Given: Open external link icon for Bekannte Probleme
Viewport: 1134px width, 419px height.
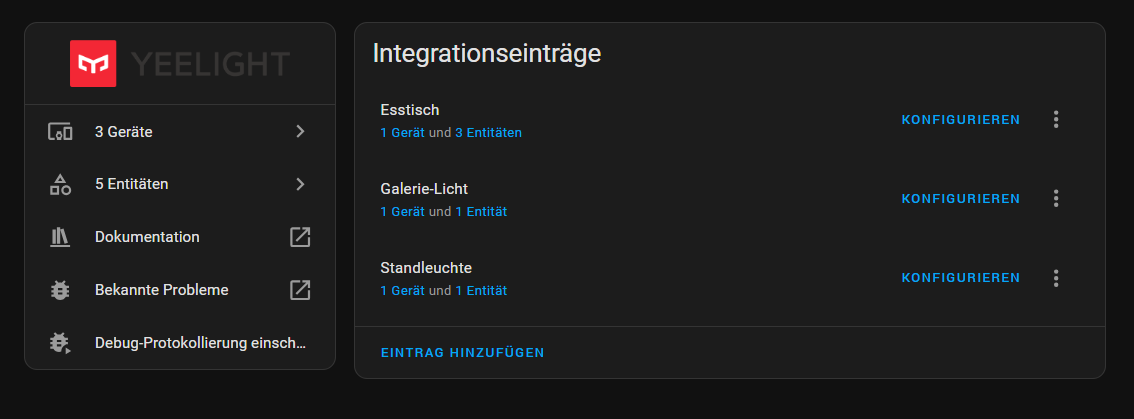Looking at the screenshot, I should coord(300,290).
